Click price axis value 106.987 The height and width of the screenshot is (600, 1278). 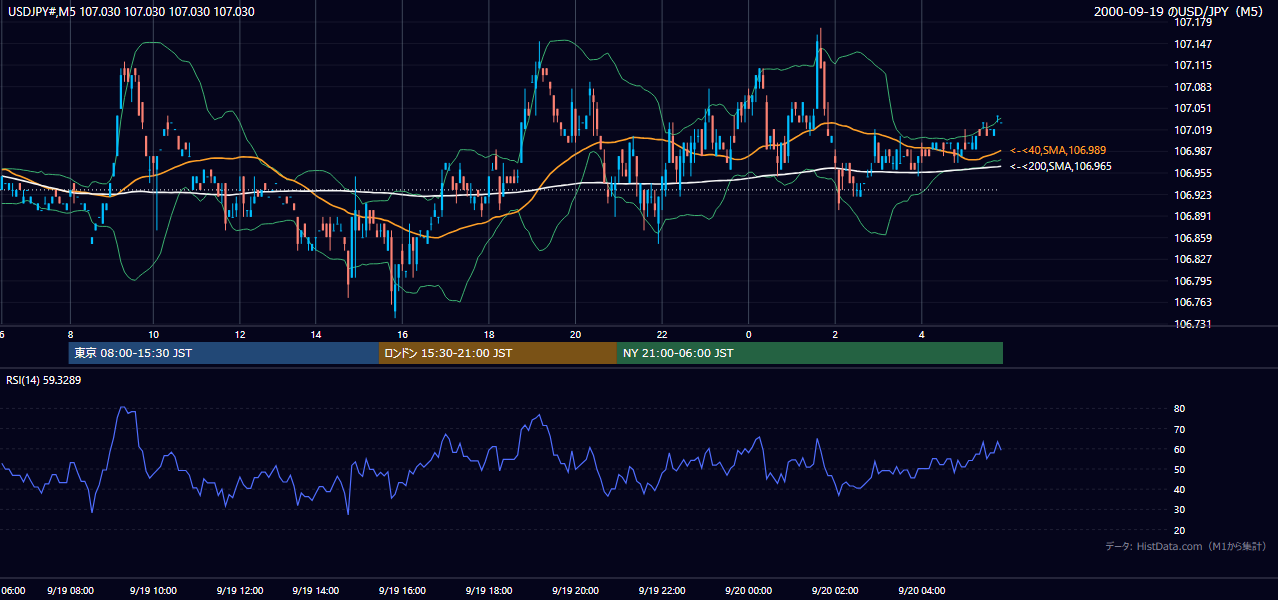click(x=1194, y=151)
